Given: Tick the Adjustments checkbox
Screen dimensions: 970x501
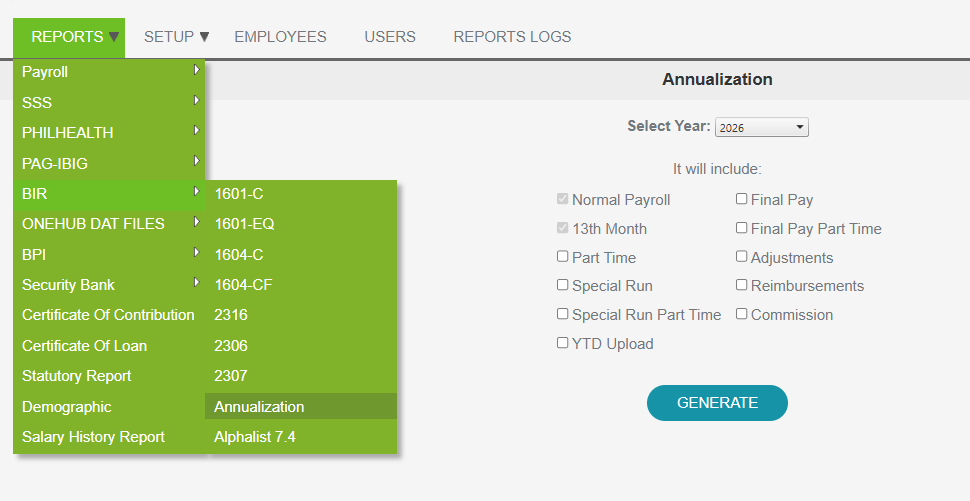Looking at the screenshot, I should coord(742,257).
